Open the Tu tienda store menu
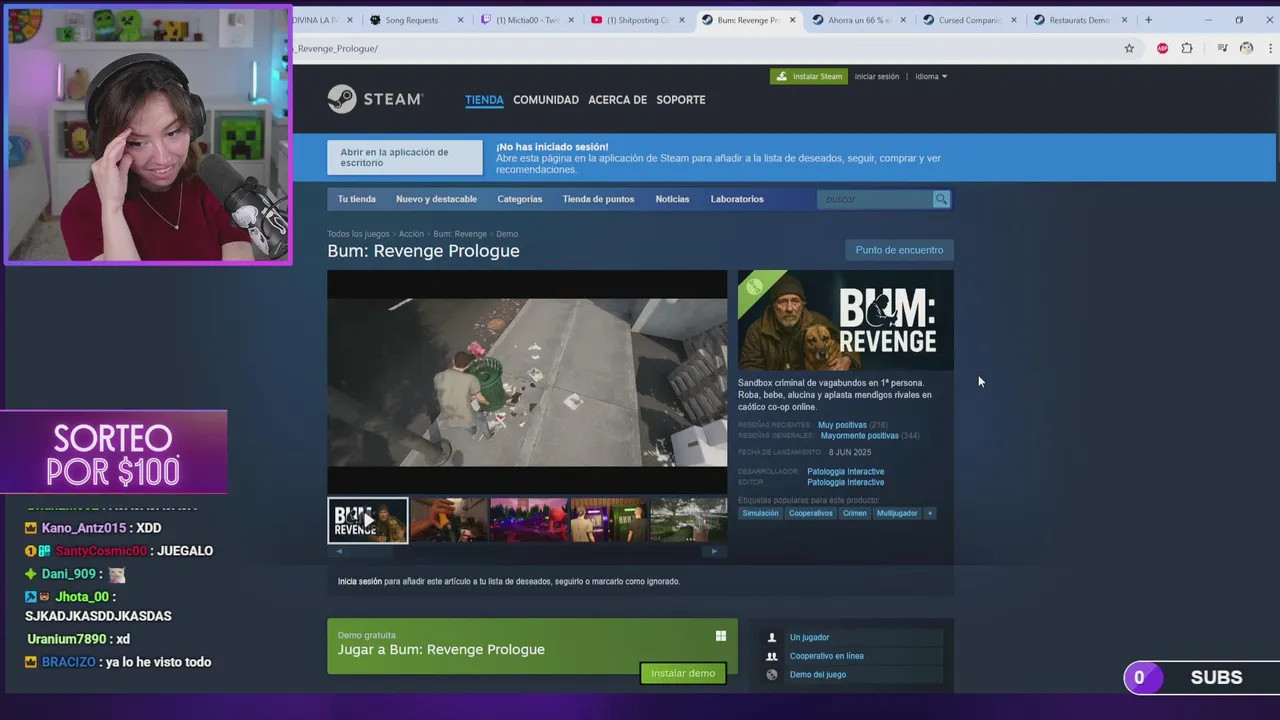This screenshot has height=720, width=1280. 357,199
